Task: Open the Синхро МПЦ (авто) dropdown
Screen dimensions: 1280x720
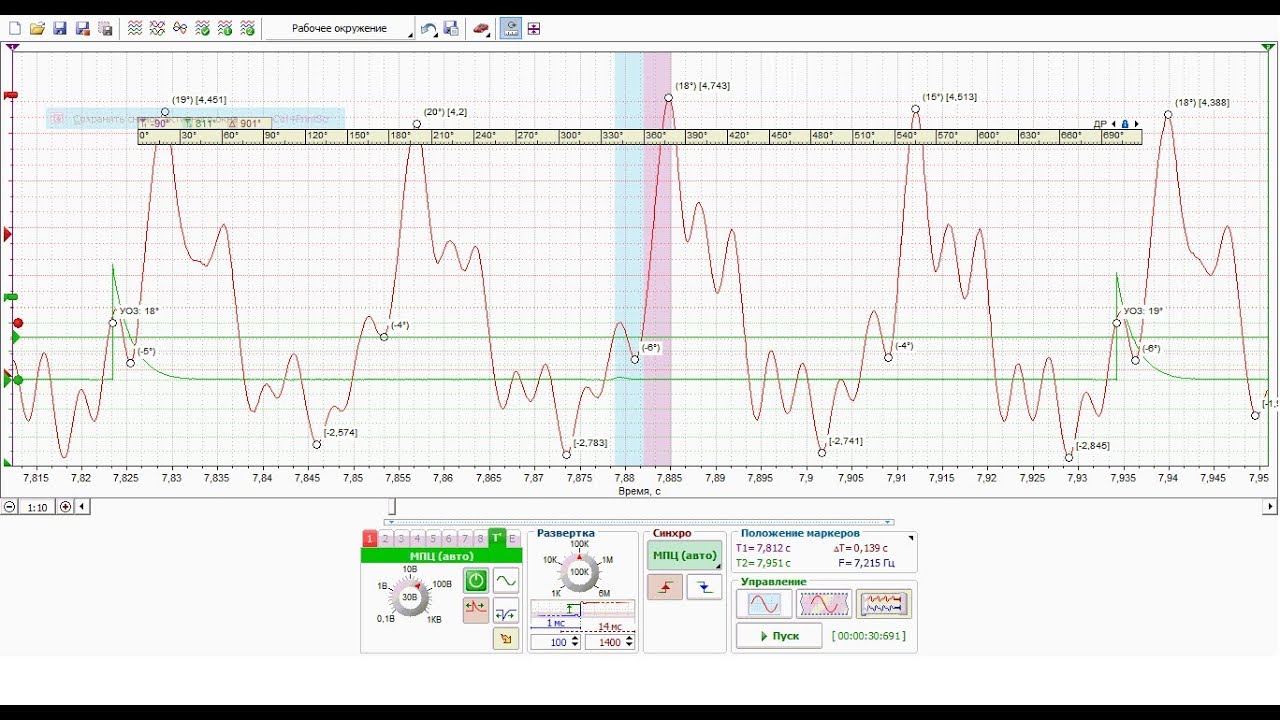Action: (x=685, y=556)
